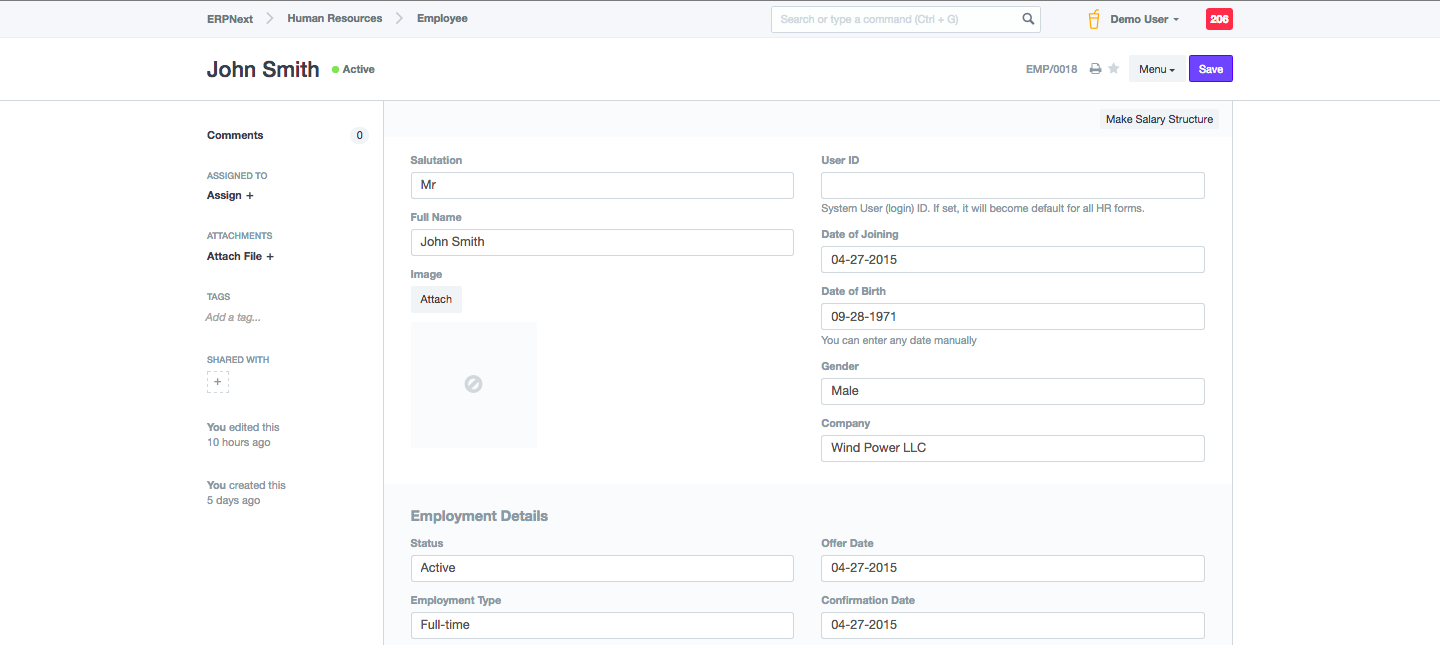The width and height of the screenshot is (1440, 645).
Task: Open the Employment Type field
Action: point(602,625)
